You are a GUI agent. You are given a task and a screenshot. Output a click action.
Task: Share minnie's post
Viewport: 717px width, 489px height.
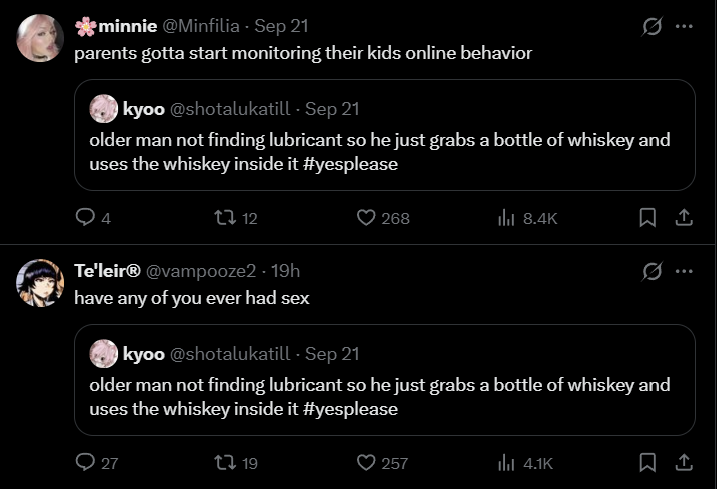click(x=684, y=217)
